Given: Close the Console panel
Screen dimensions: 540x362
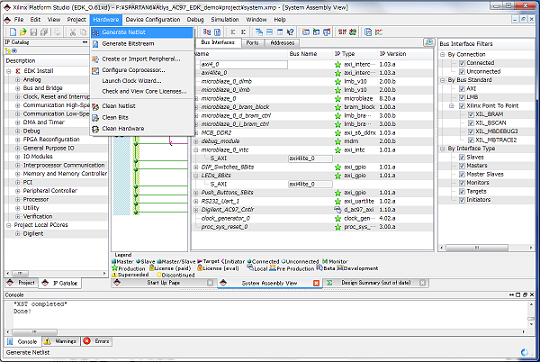Looking at the screenshot, I should pyautogui.click(x=532, y=295).
